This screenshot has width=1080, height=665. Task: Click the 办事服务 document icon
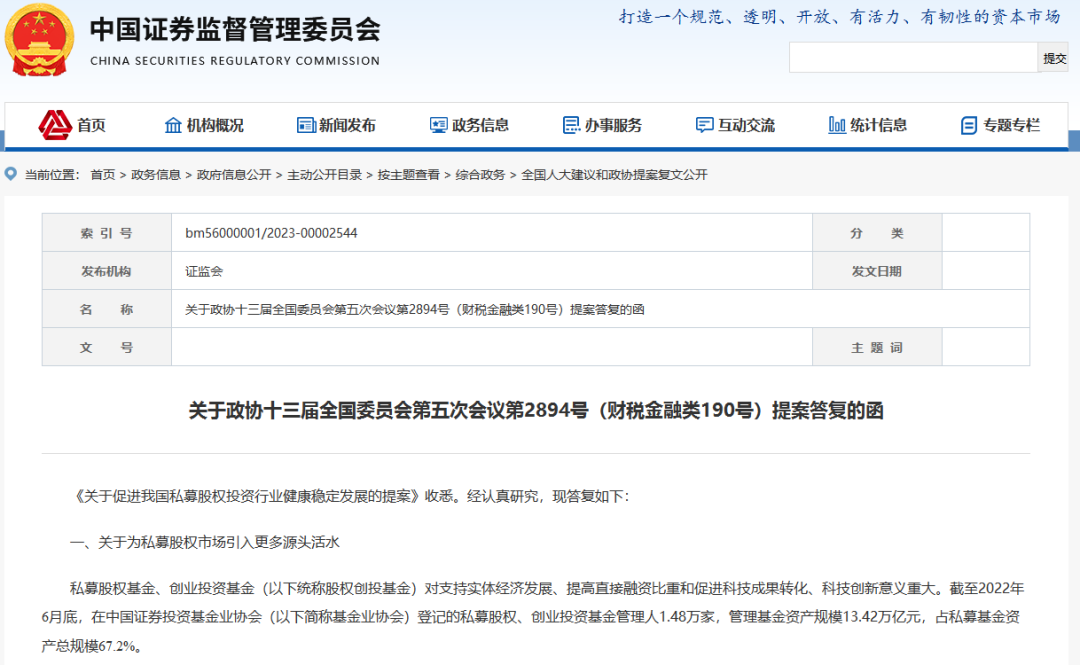tap(572, 125)
